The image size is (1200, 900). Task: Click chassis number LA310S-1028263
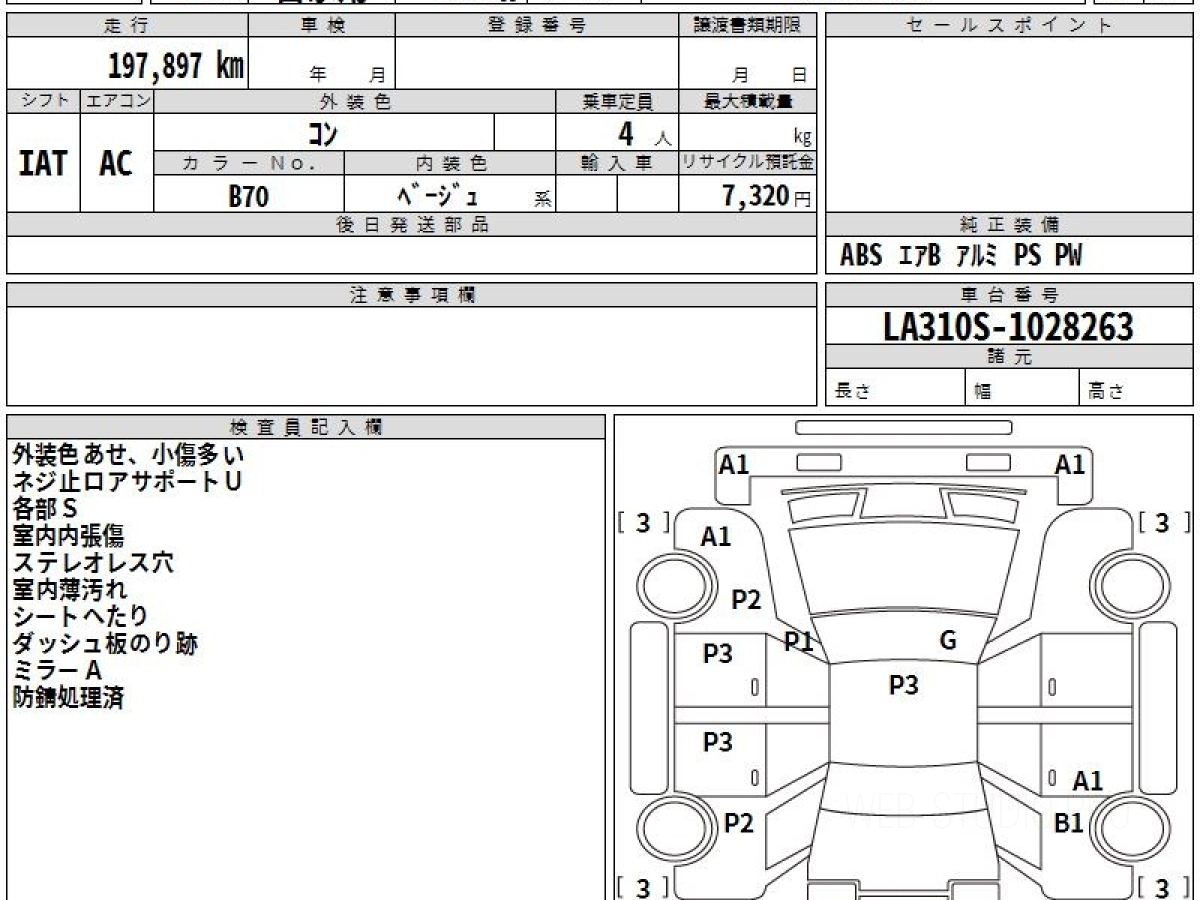[x=1009, y=327]
